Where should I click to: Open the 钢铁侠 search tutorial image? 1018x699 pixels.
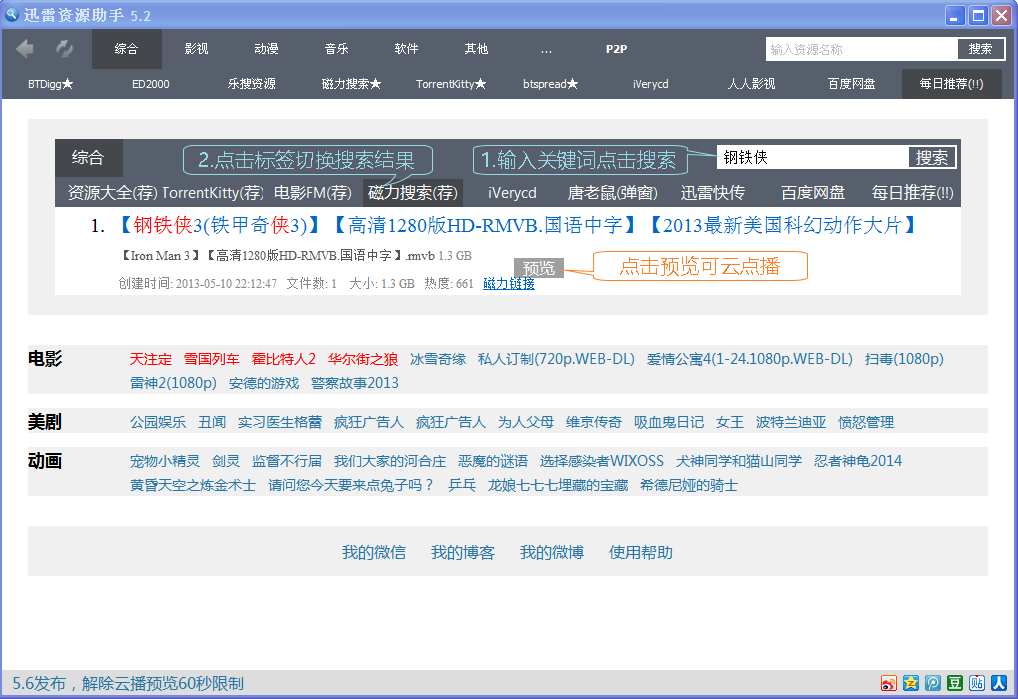point(508,217)
